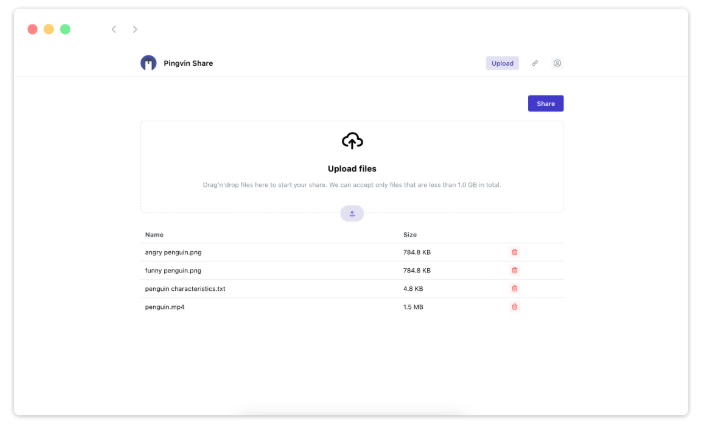This screenshot has width=707, height=430.
Task: Click the cloud upload icon
Action: (x=352, y=141)
